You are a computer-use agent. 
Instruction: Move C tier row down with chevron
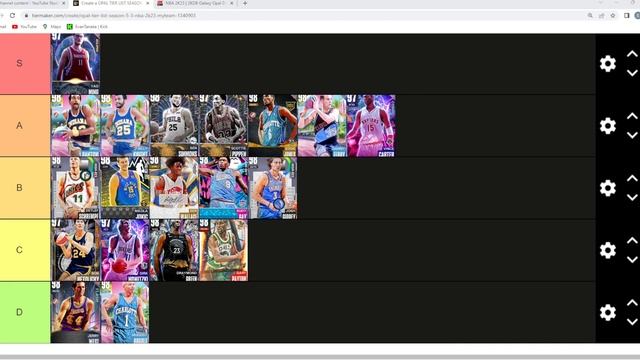[x=632, y=260]
